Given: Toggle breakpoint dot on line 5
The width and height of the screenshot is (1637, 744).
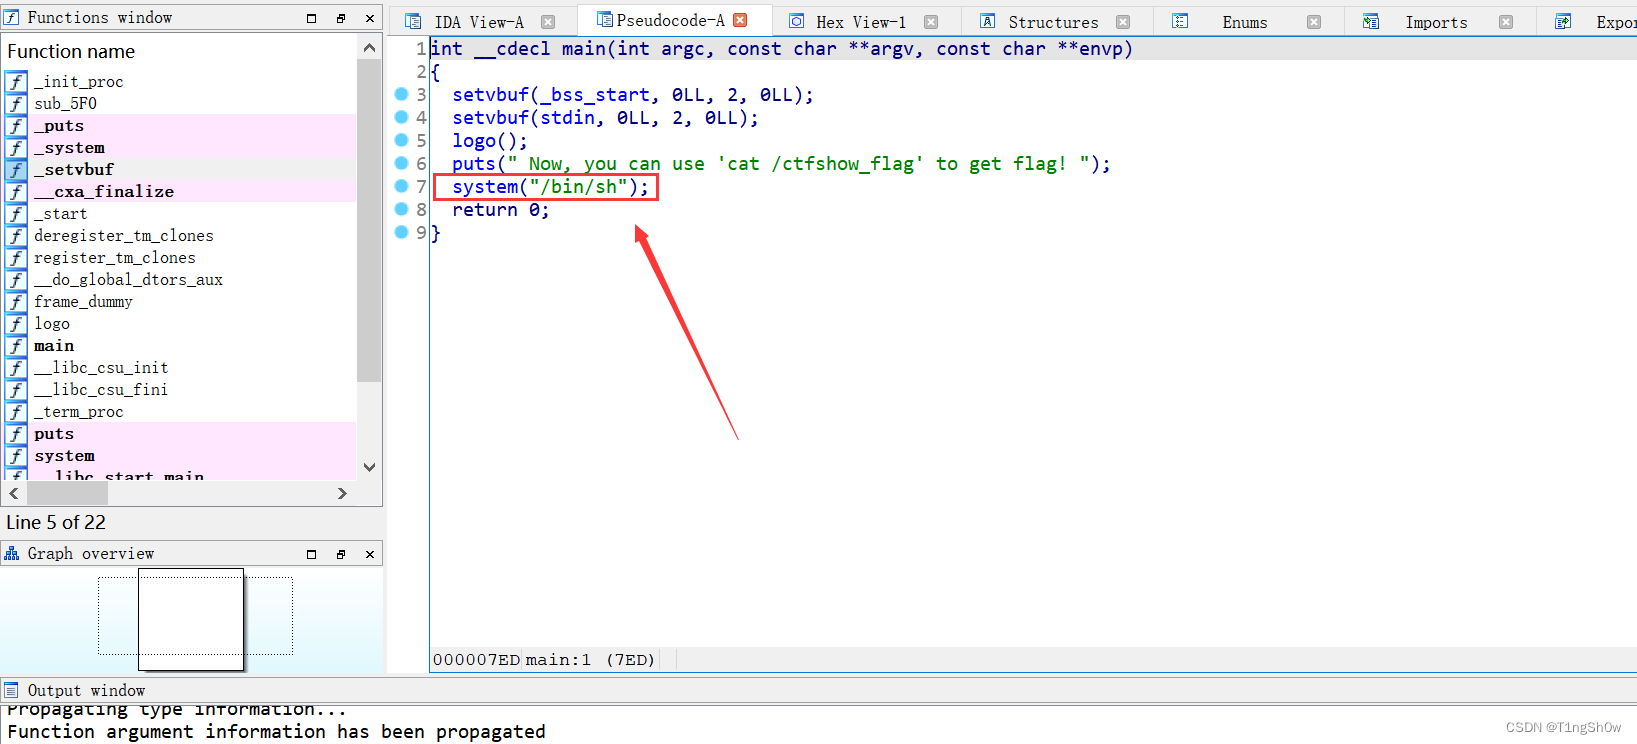Looking at the screenshot, I should coord(401,140).
